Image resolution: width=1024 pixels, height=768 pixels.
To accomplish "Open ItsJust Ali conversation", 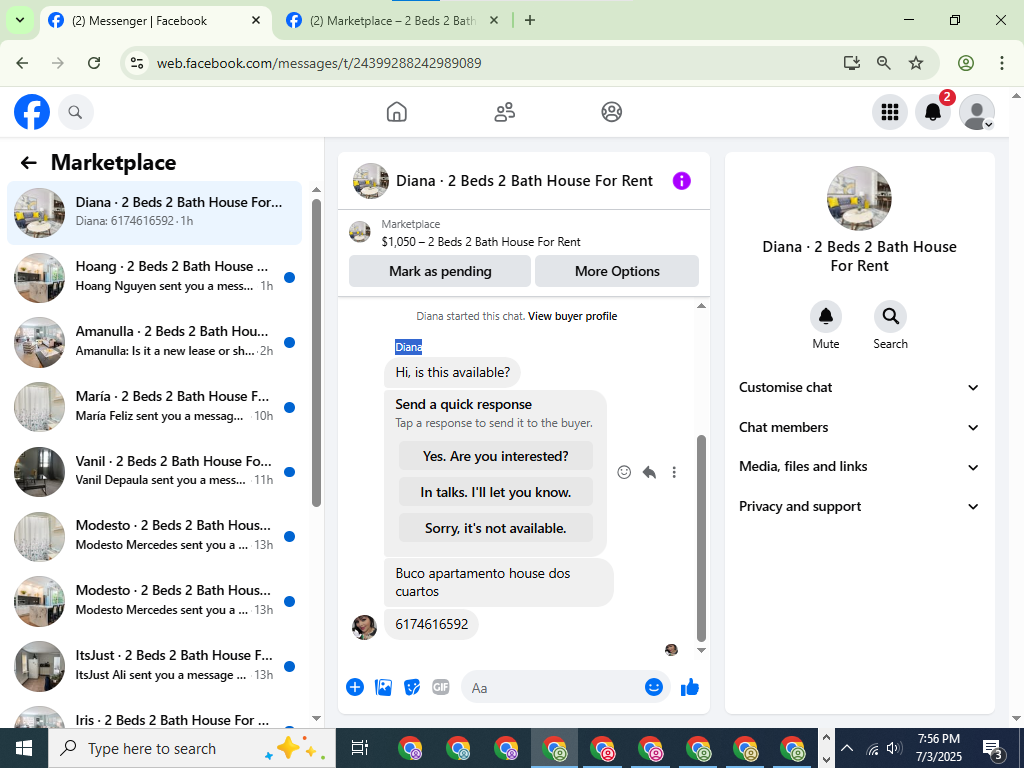I will coord(154,665).
